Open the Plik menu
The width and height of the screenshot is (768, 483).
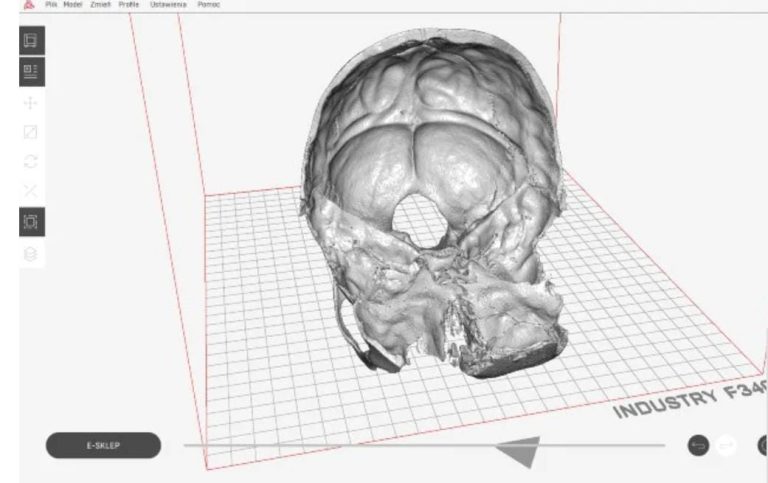[50, 5]
